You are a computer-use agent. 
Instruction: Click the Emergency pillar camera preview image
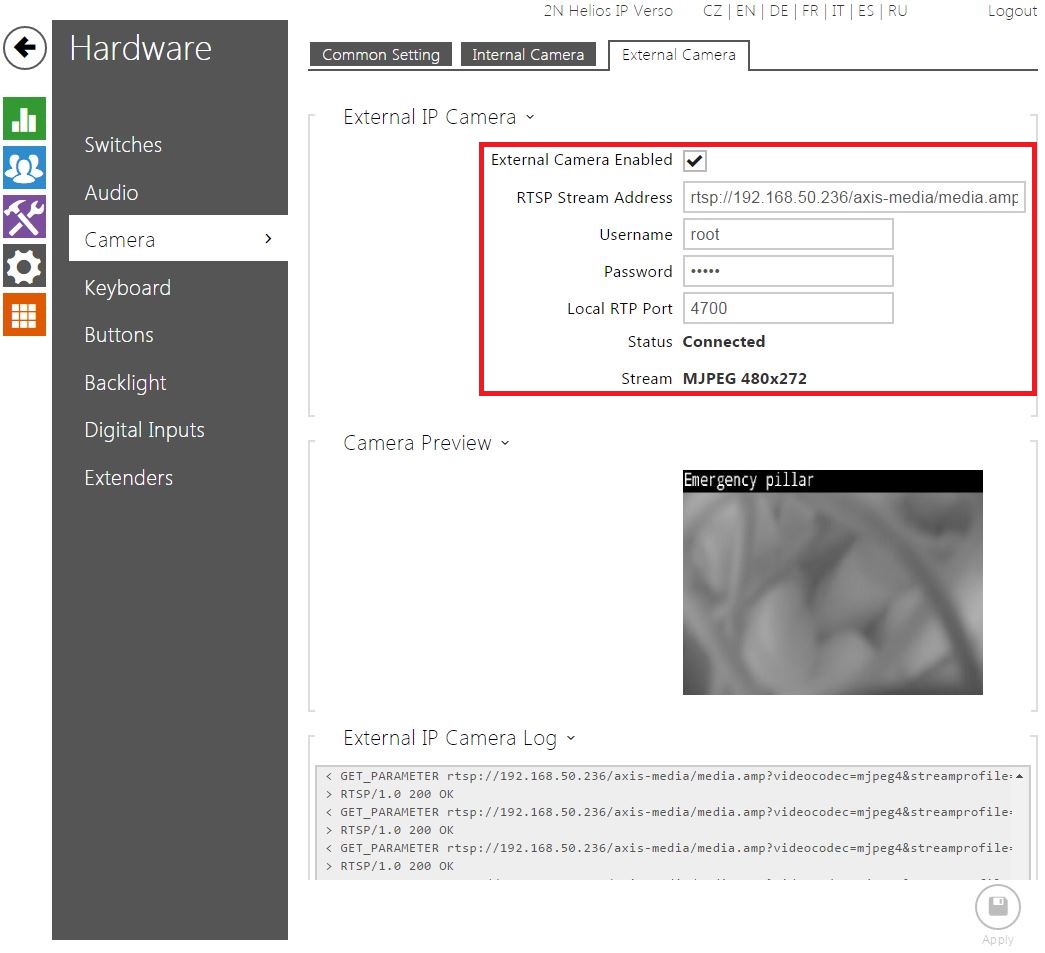[832, 582]
